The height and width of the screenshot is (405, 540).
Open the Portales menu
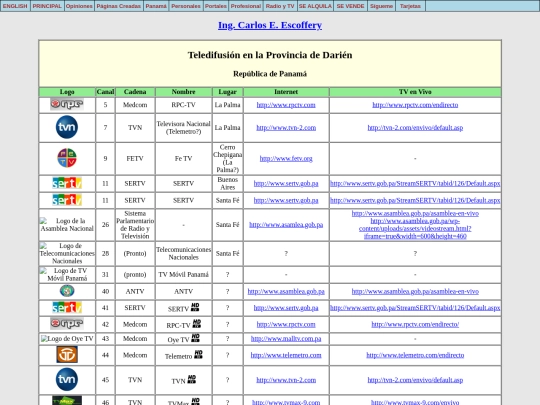click(216, 6)
